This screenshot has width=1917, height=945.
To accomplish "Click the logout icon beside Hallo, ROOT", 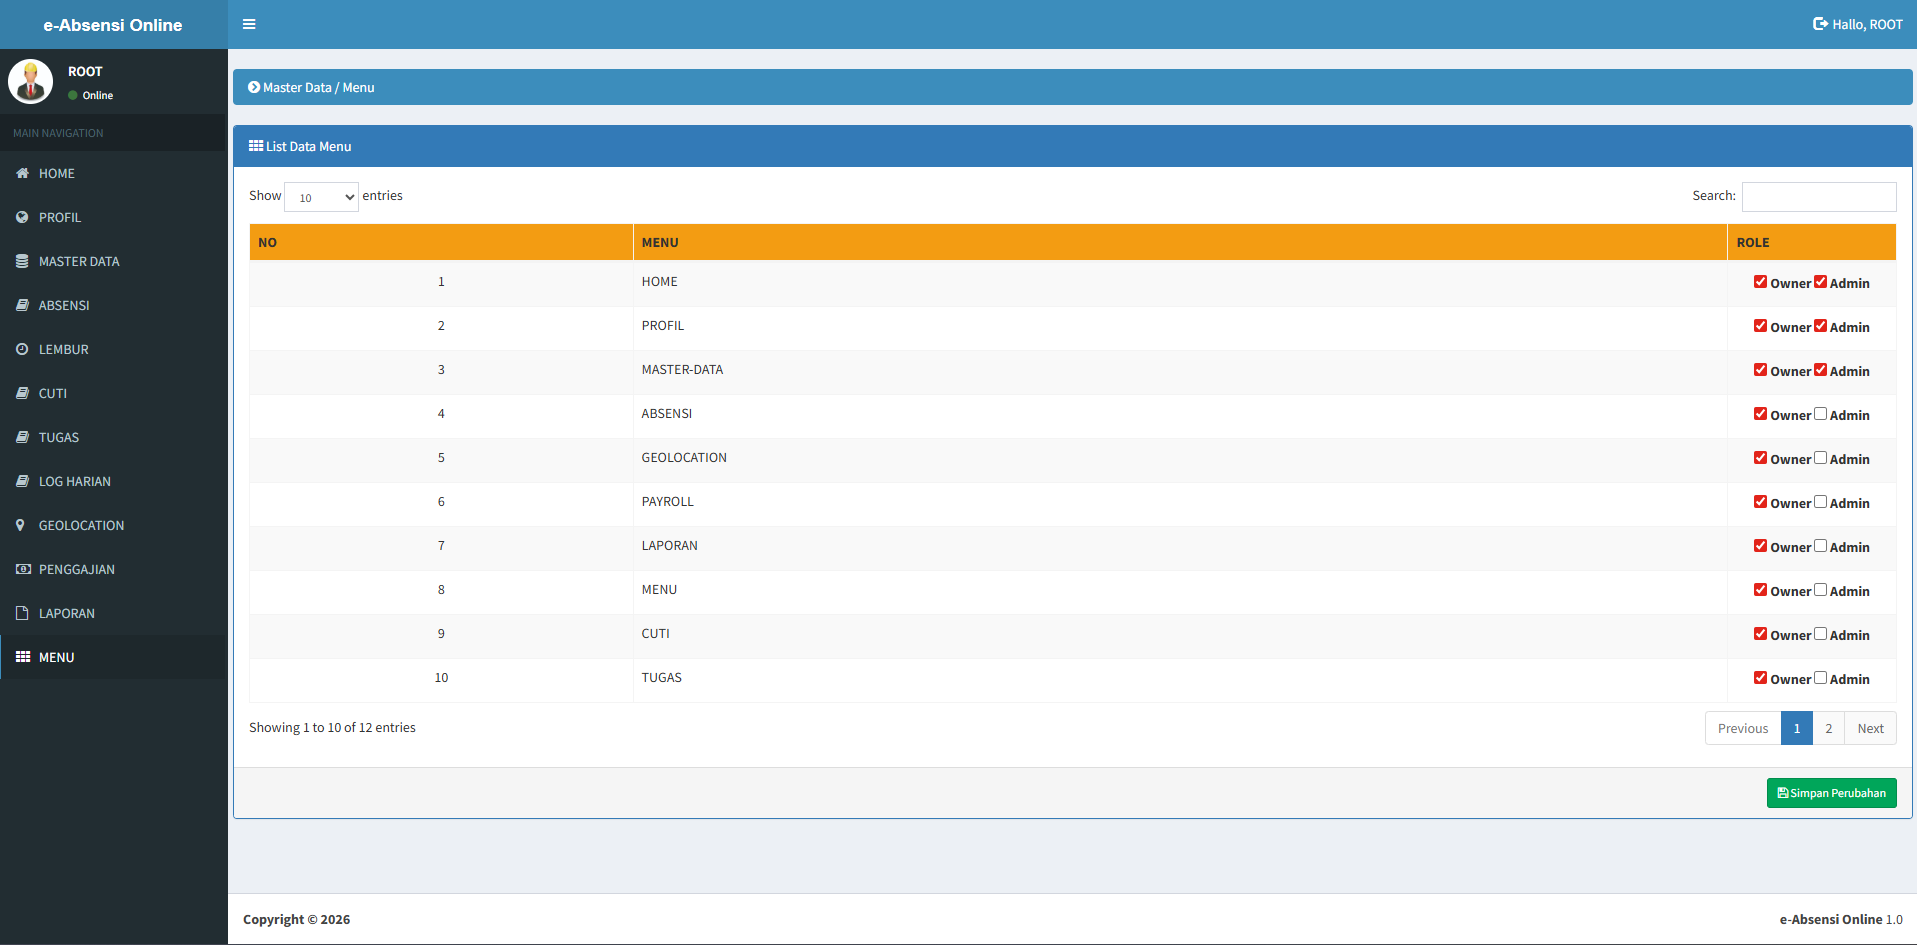I will click(x=1820, y=24).
